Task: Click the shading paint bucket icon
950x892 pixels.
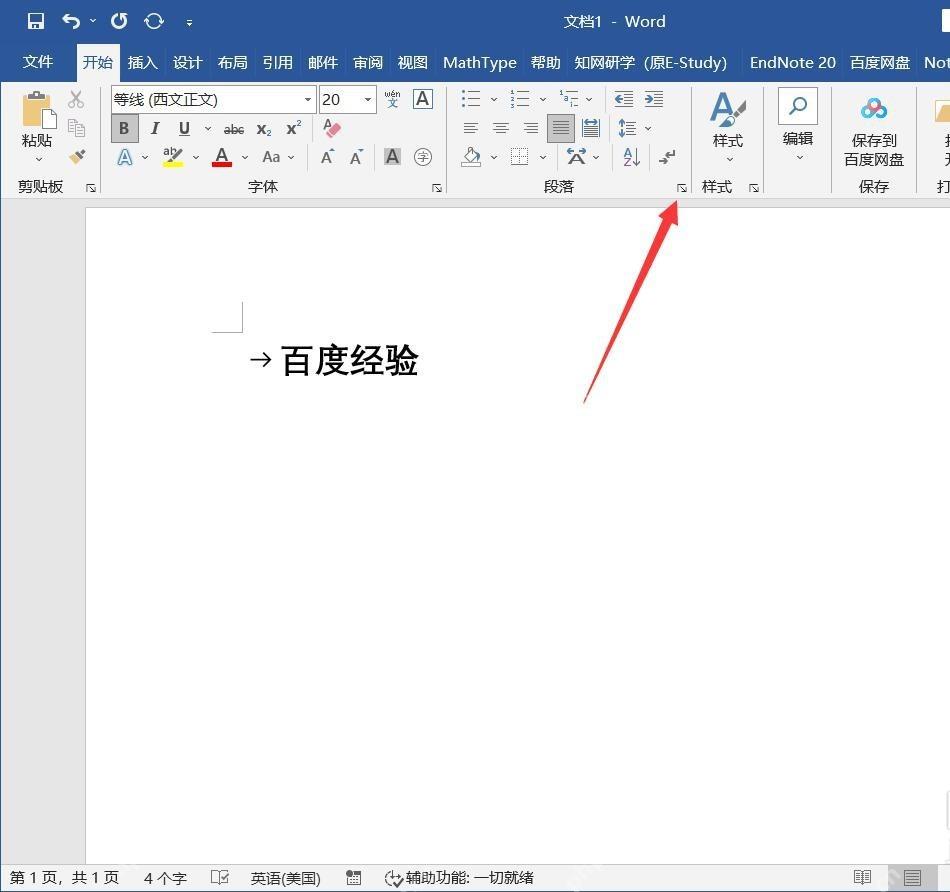Action: tap(471, 157)
